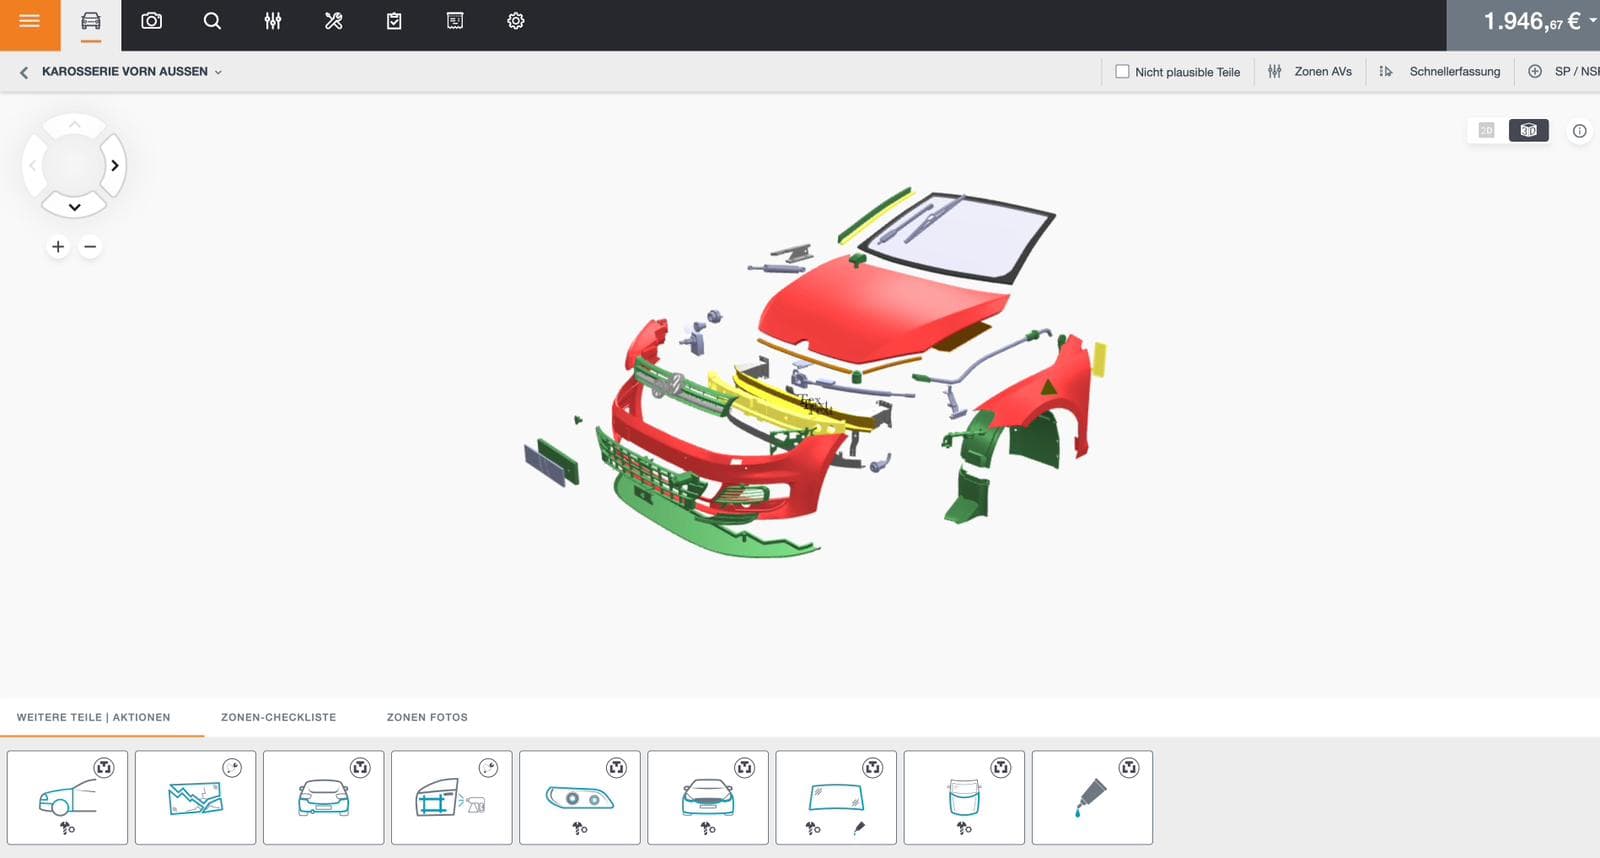Open the hamburger main menu
This screenshot has width=1600, height=858.
click(x=30, y=22)
